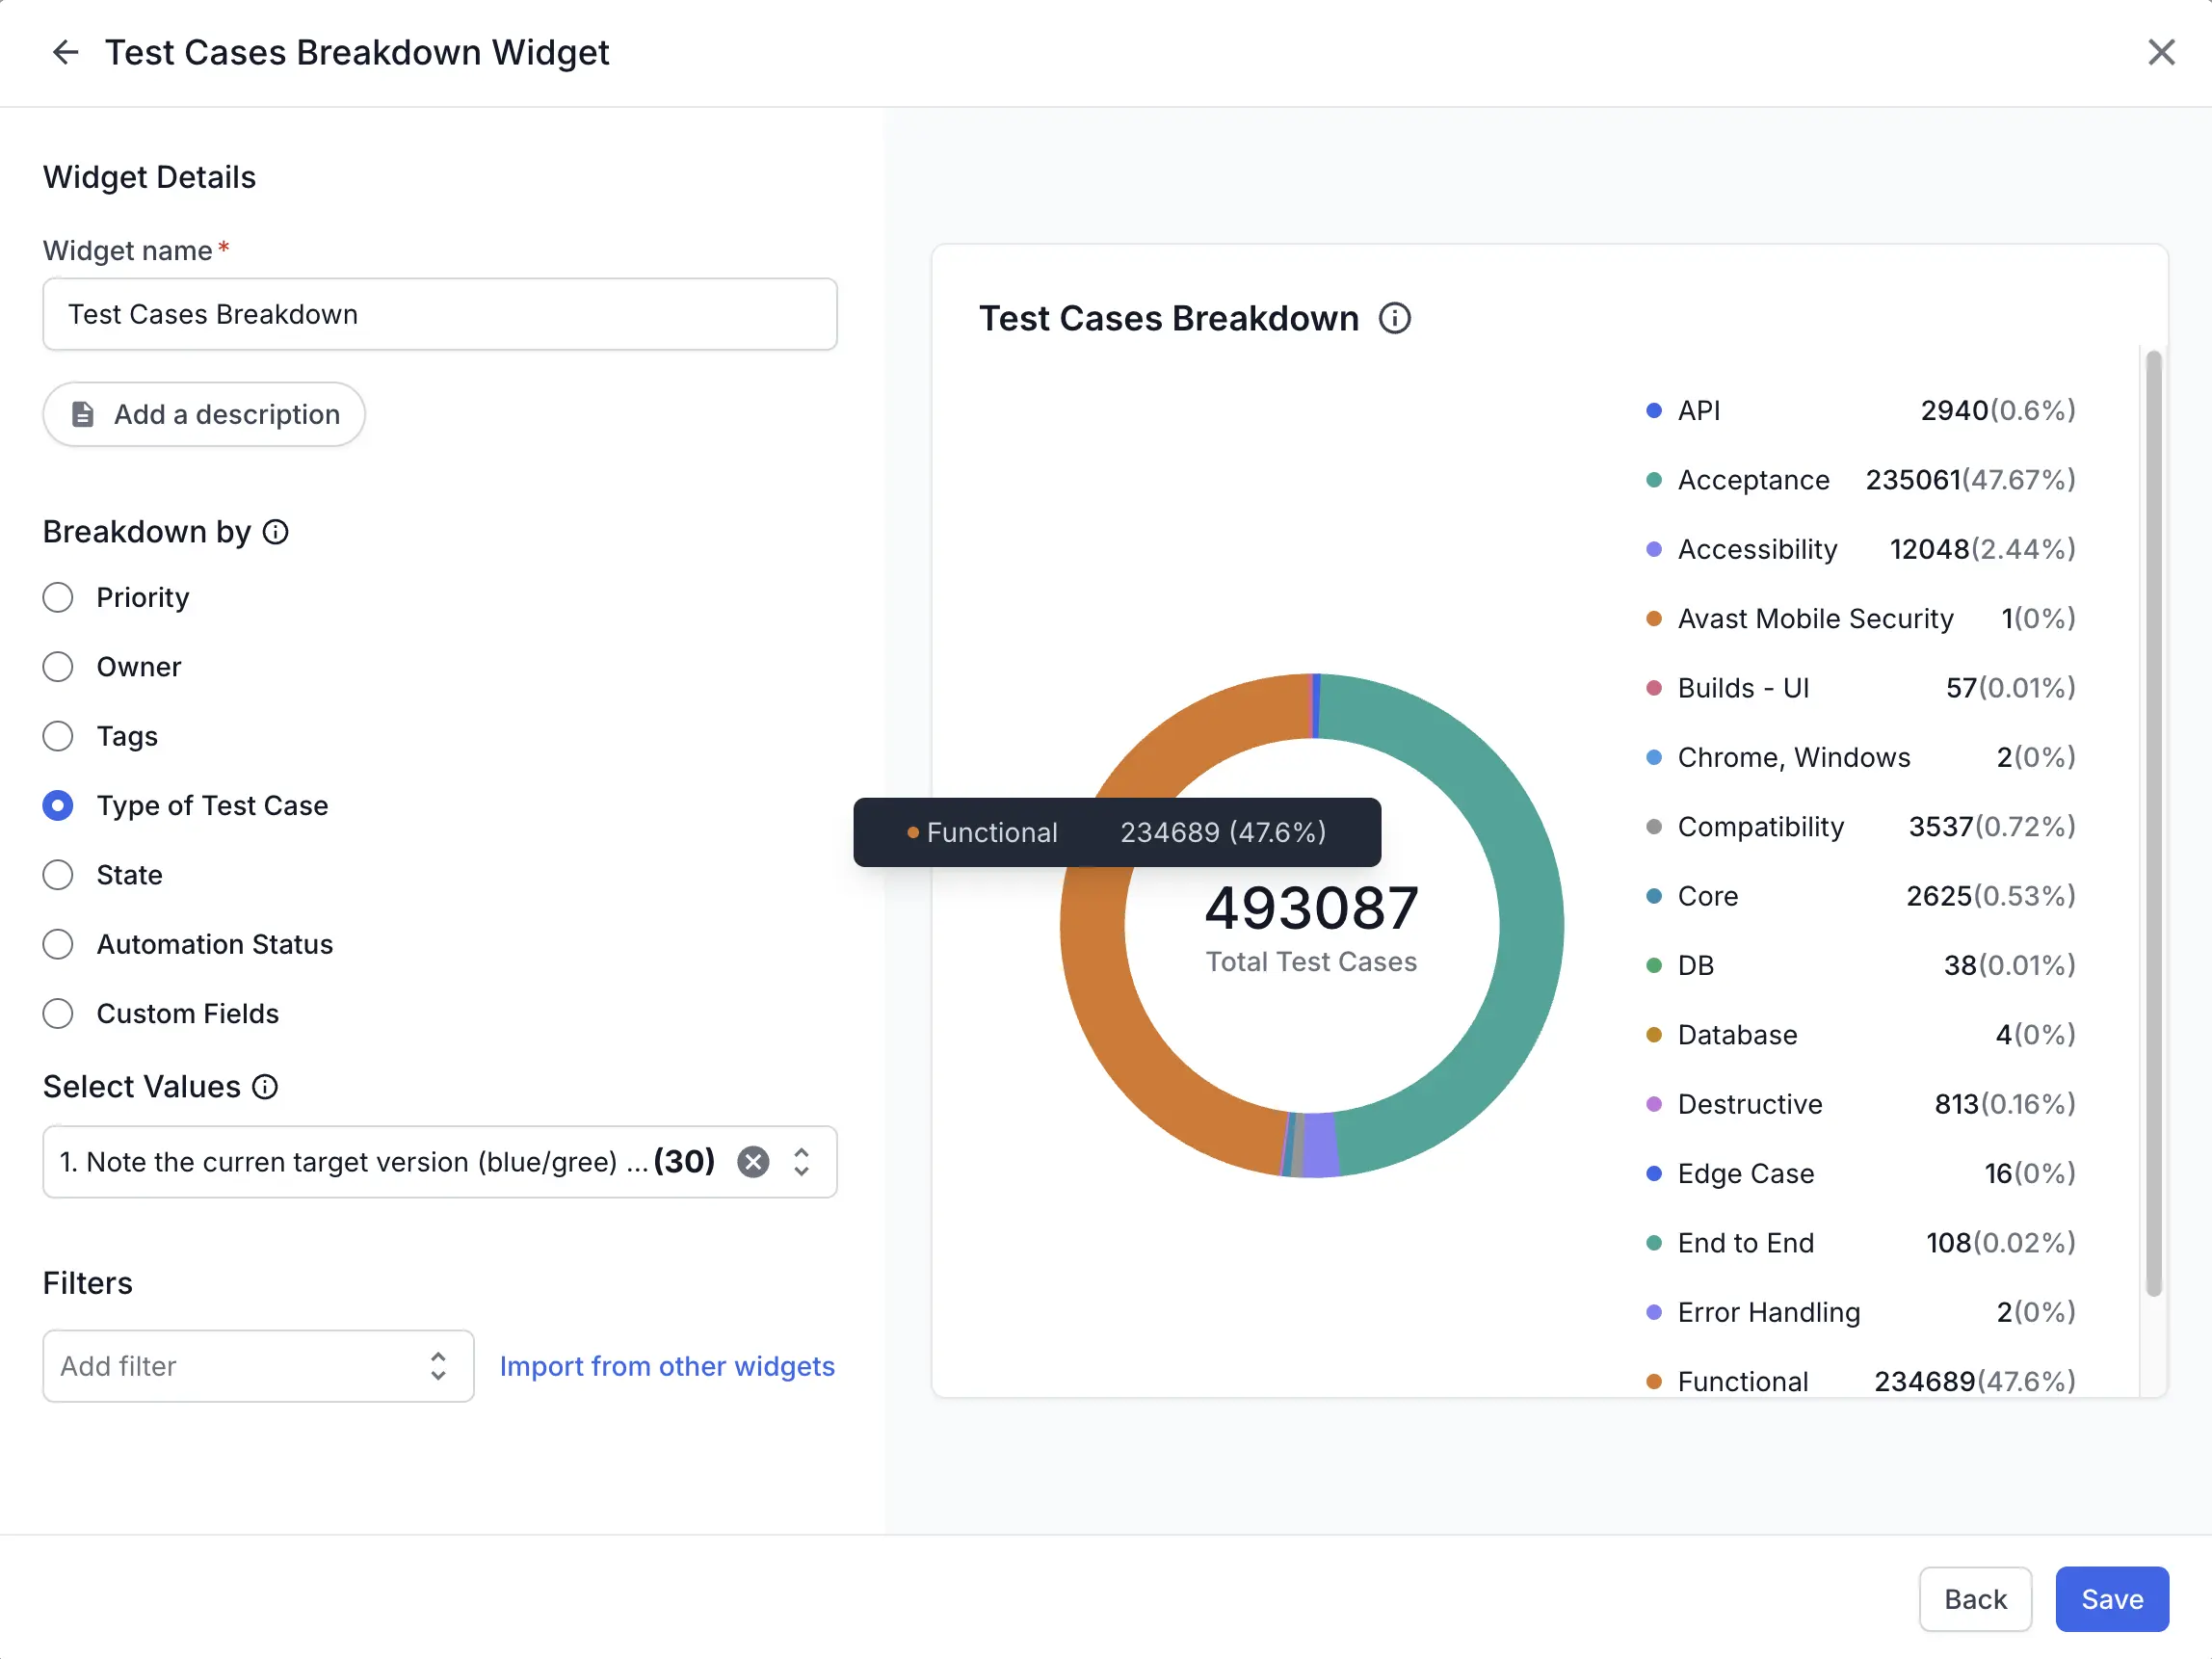Click the Database legend entry
Screen dimensions: 2212x1659
[x=1860, y=1035]
